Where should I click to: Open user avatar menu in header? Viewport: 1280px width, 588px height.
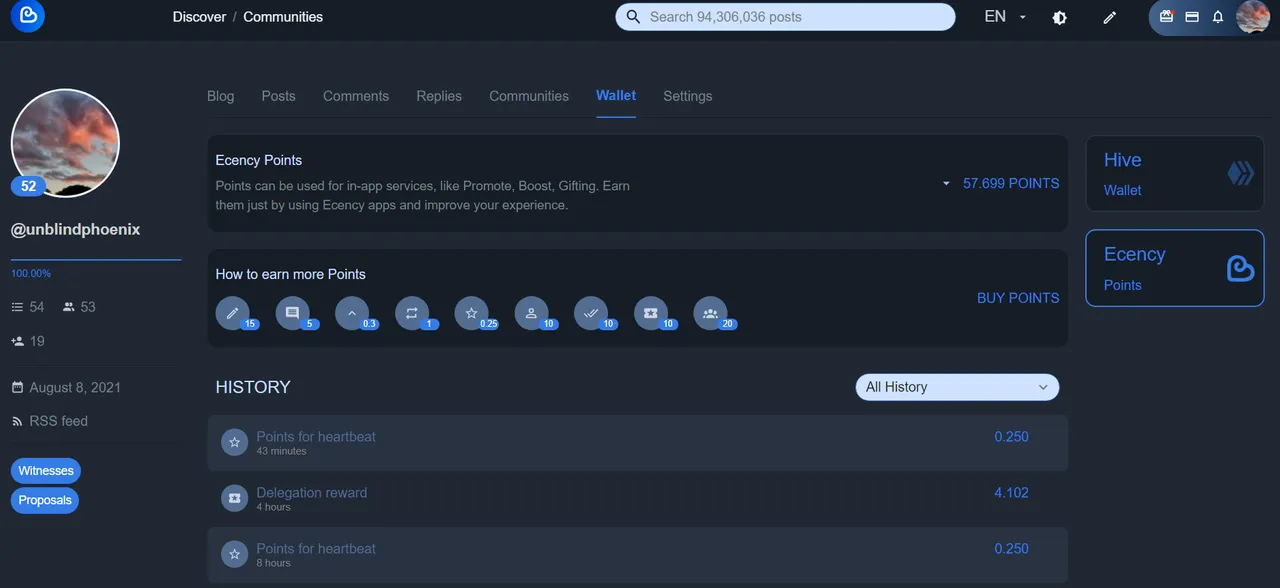pyautogui.click(x=1253, y=16)
